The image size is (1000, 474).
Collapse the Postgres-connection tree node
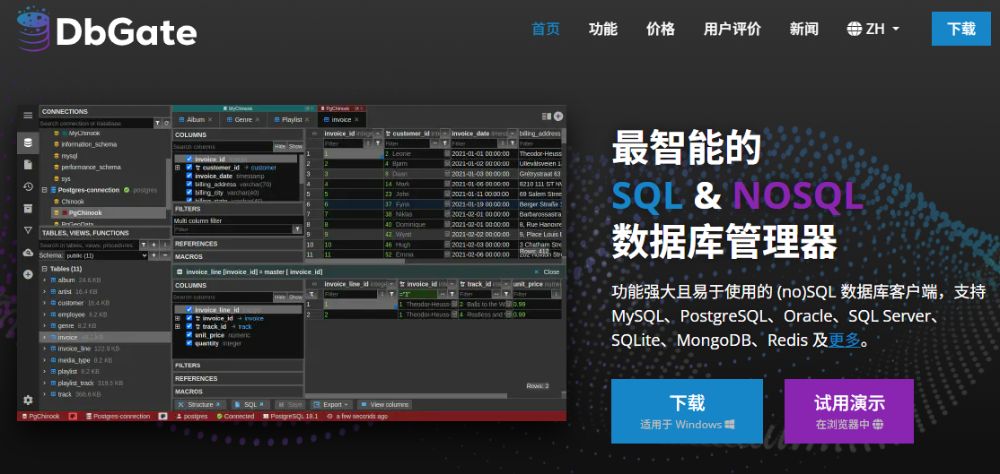click(45, 190)
